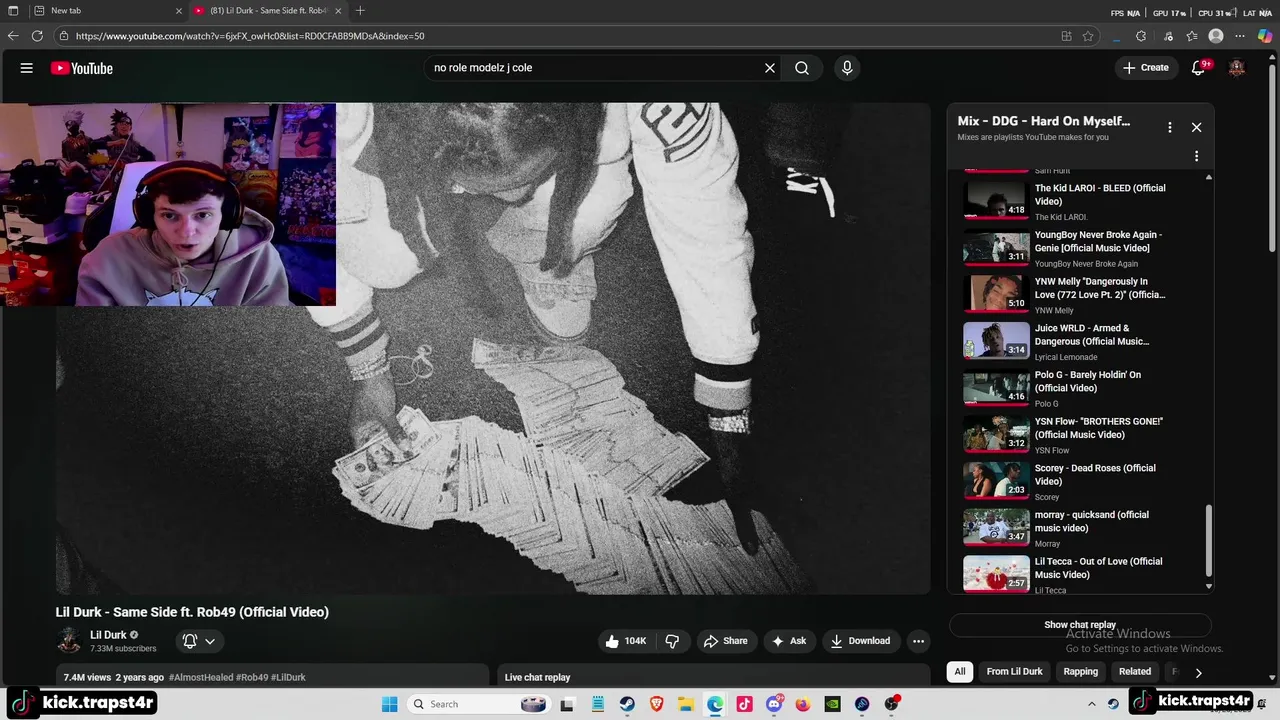The image size is (1280, 720).
Task: Dislike the Lil Durk video
Action: point(672,641)
